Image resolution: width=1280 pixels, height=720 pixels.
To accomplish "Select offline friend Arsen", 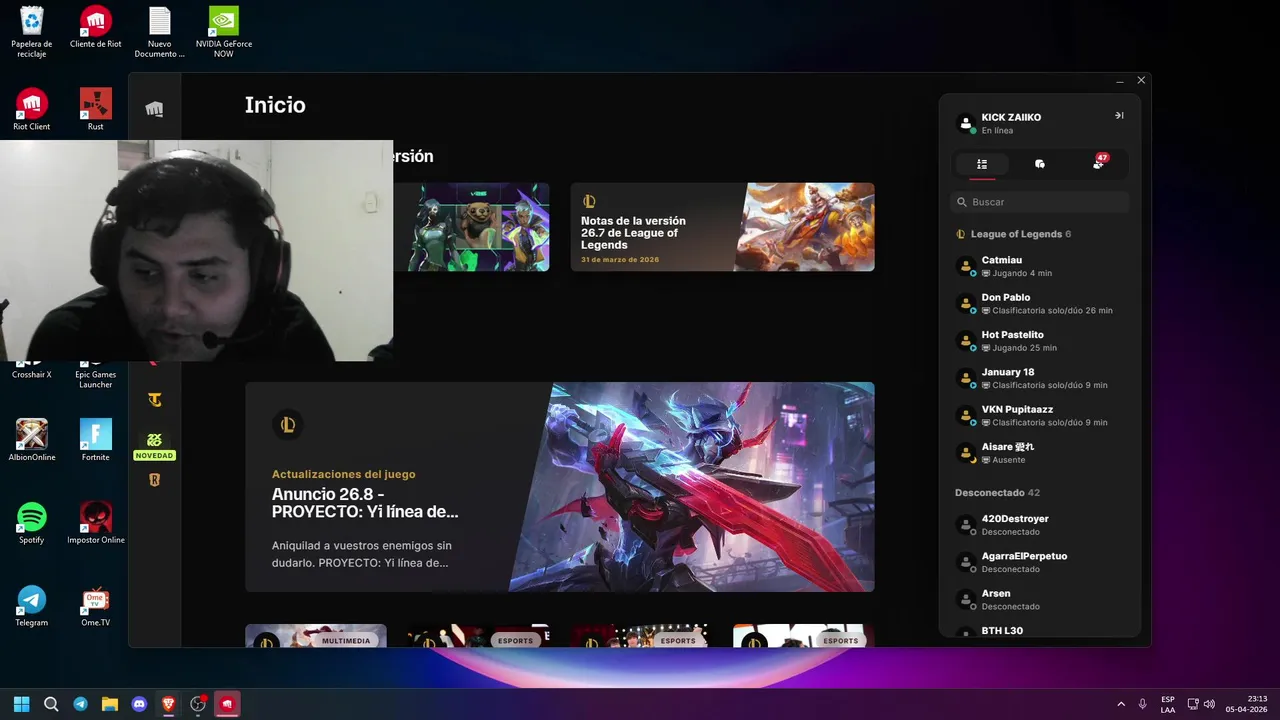I will (x=1040, y=599).
